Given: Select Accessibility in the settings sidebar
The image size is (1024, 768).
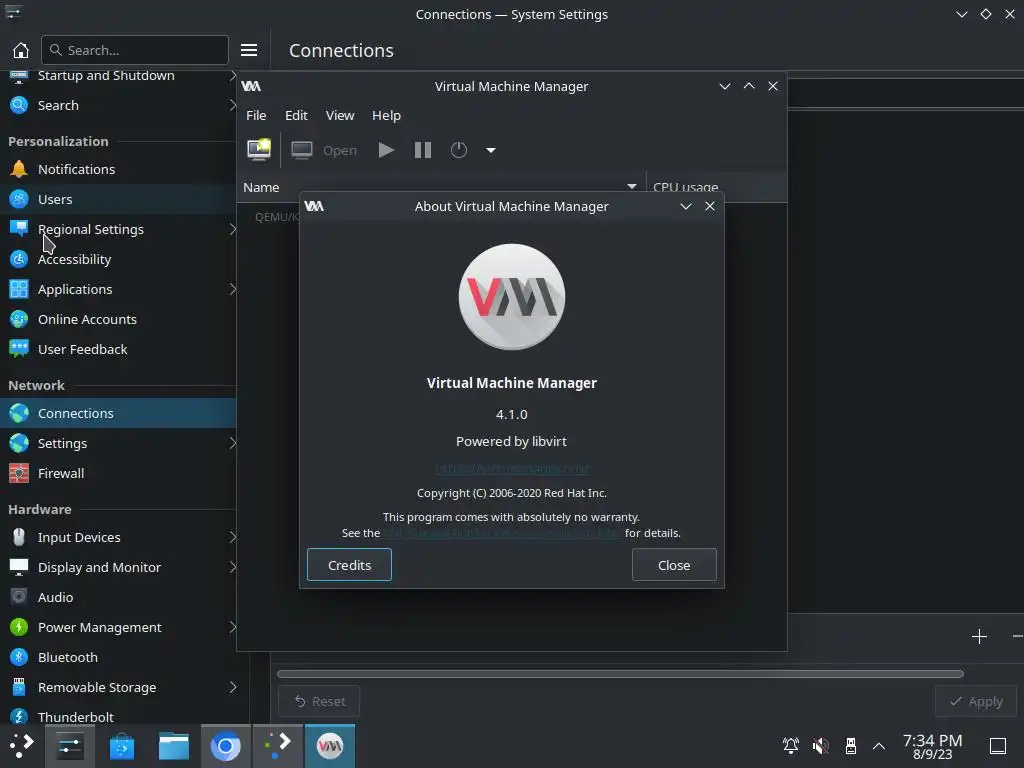Looking at the screenshot, I should point(118,259).
